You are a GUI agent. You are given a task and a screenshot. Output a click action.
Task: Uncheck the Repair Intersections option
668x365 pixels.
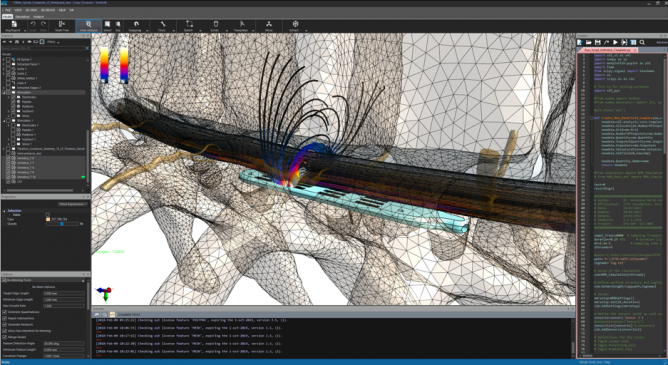5,318
